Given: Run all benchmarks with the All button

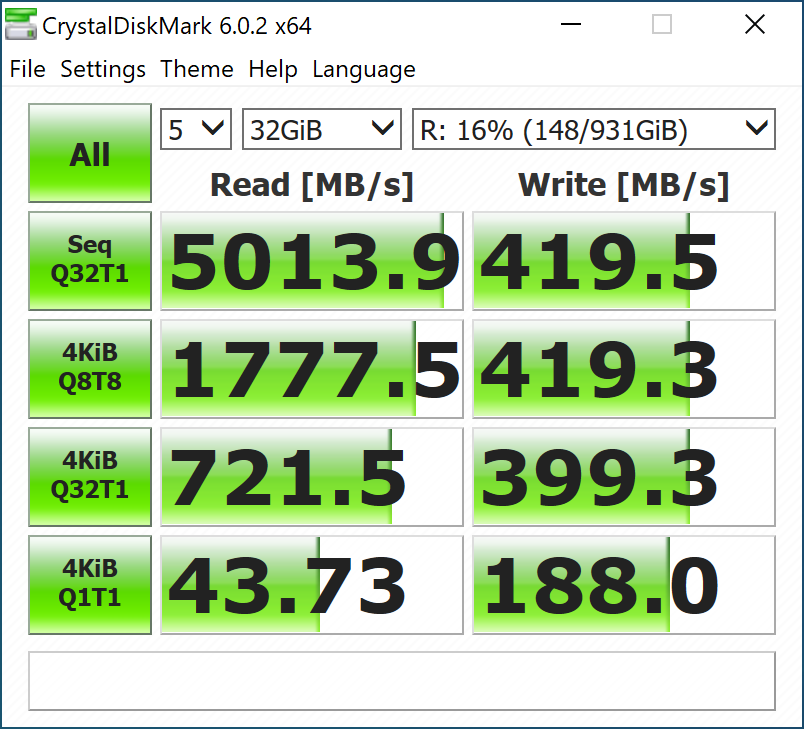Looking at the screenshot, I should 90,153.
